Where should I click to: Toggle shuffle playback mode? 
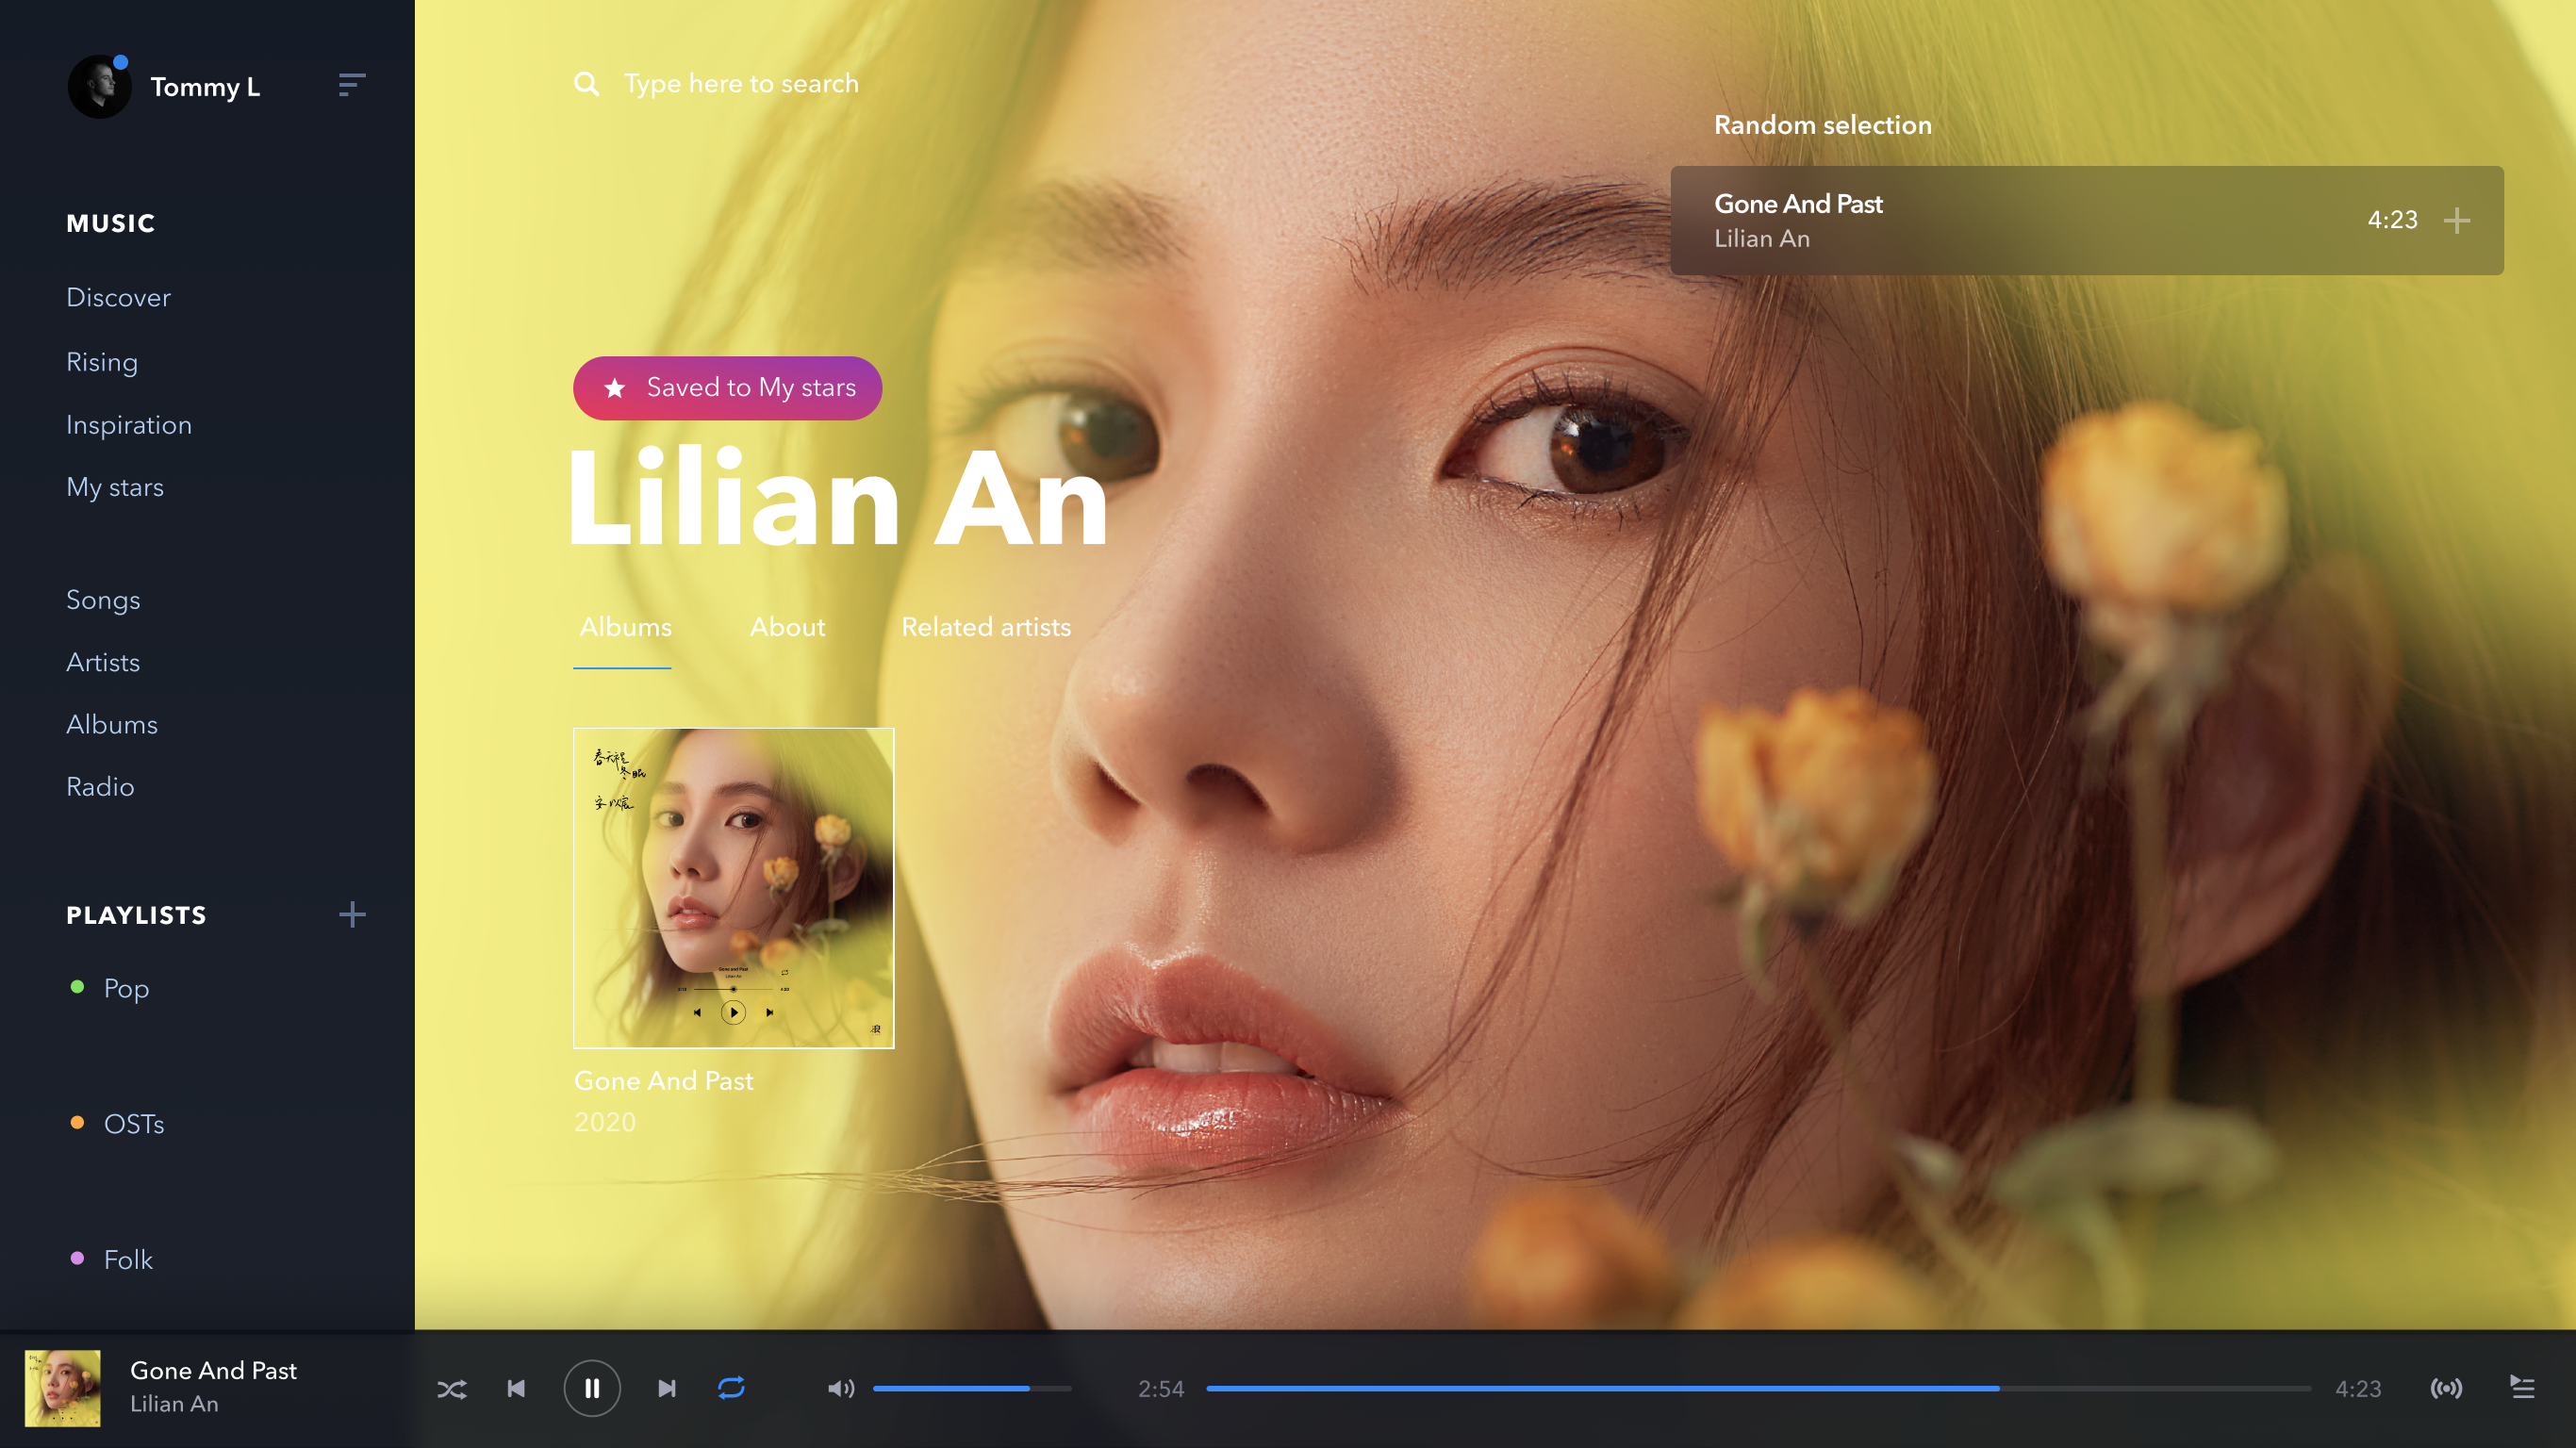[452, 1388]
